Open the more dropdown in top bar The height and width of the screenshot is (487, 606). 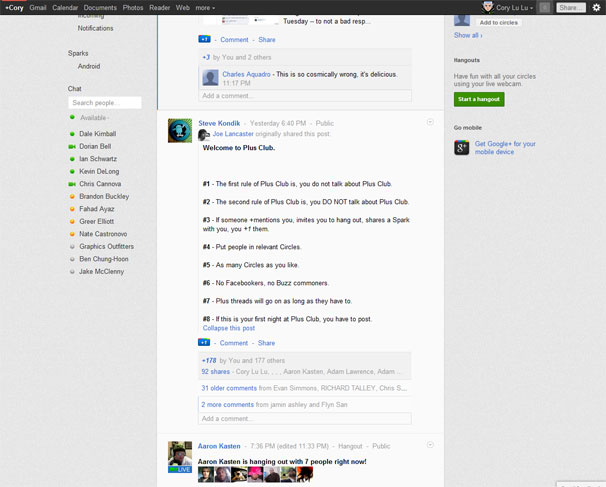(205, 8)
